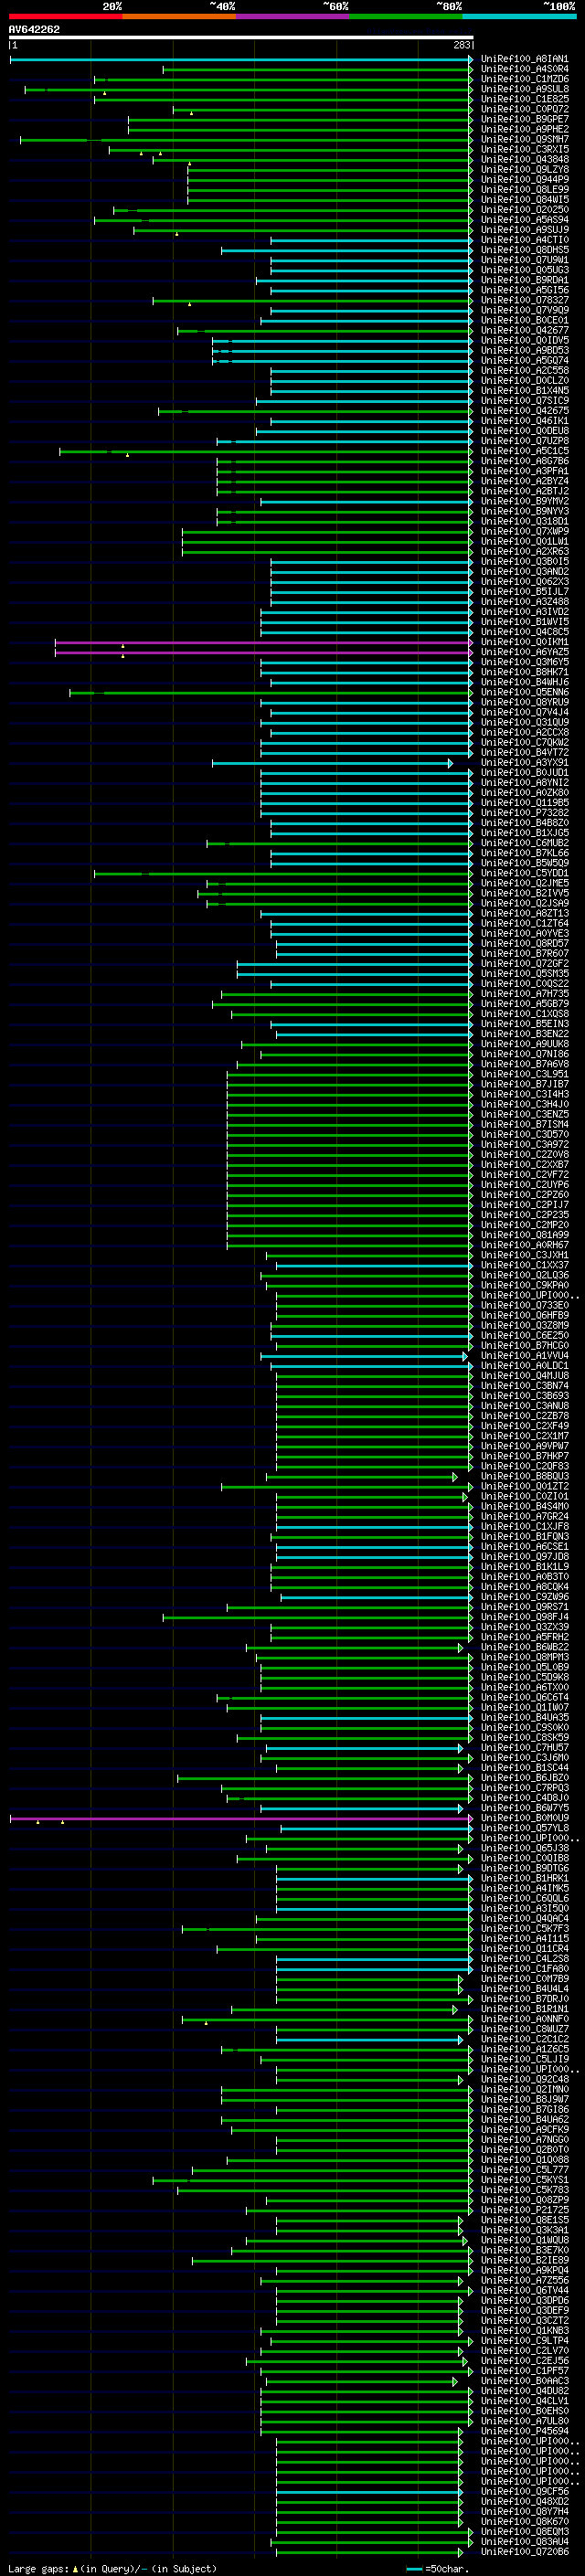Click the red segment of the identity legend
The image size is (585, 2576).
[66, 16]
